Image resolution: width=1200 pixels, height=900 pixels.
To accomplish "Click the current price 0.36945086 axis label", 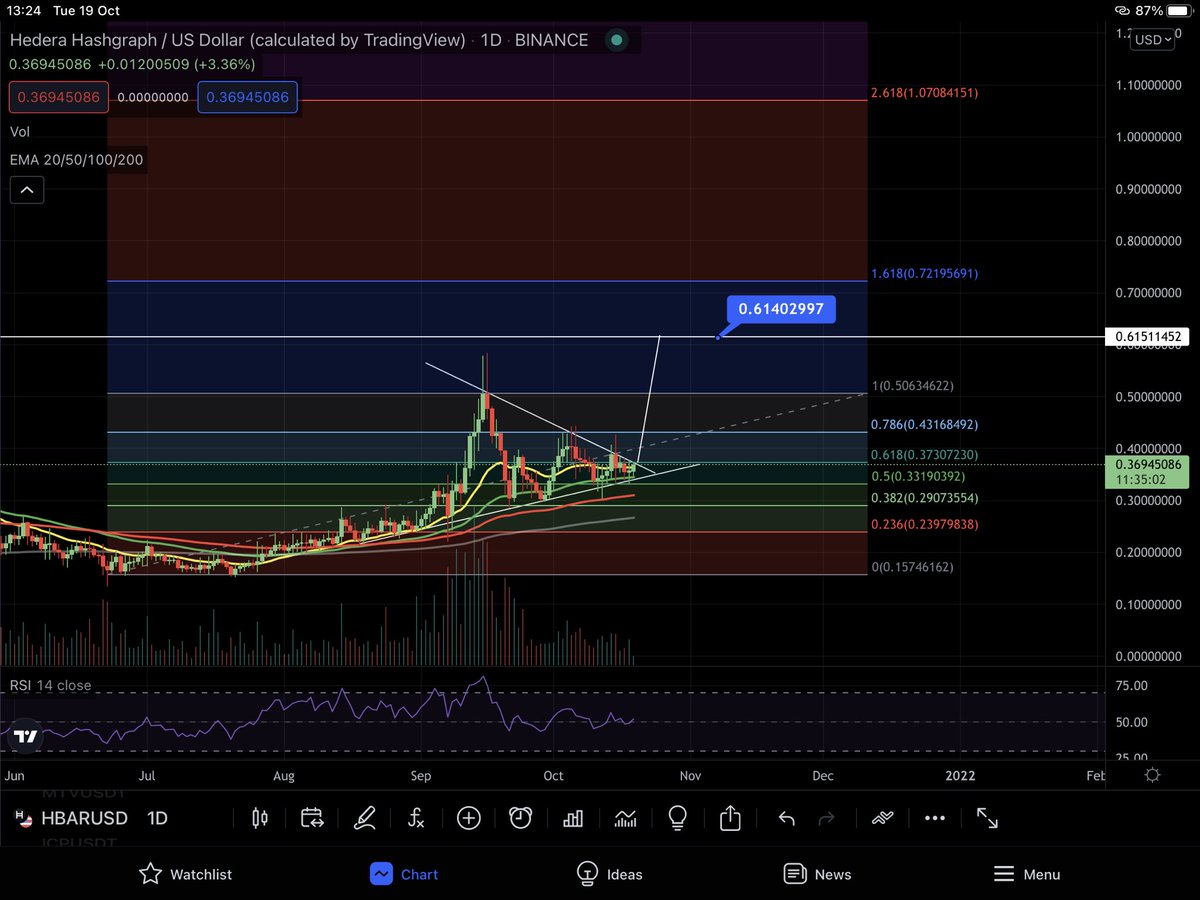I will click(x=1146, y=470).
